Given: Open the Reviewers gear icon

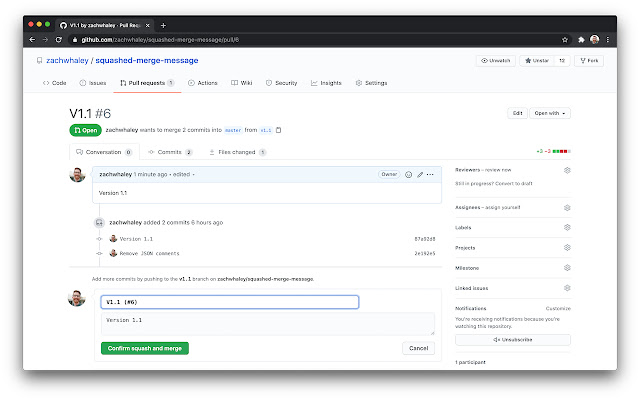Looking at the screenshot, I should [567, 170].
